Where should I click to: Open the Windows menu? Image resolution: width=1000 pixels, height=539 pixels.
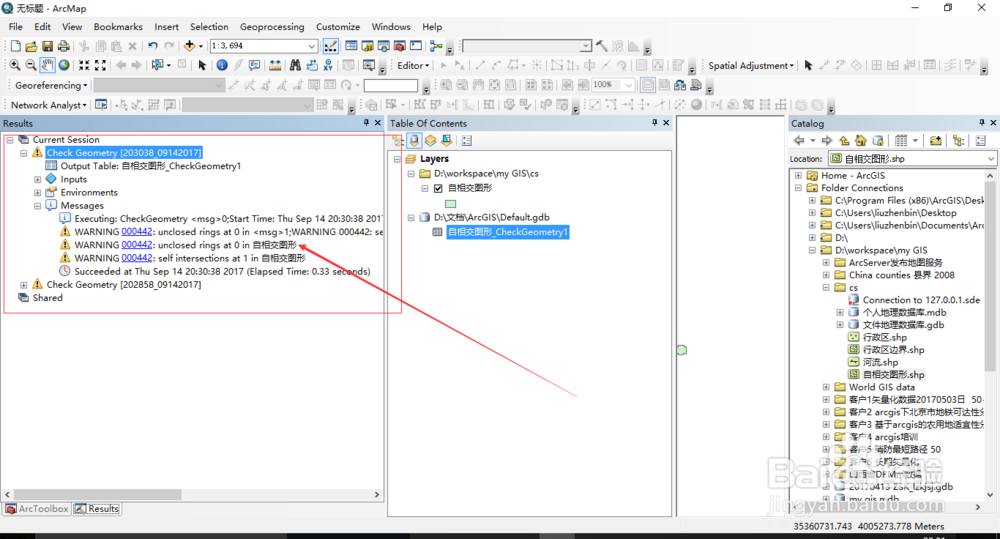391,27
